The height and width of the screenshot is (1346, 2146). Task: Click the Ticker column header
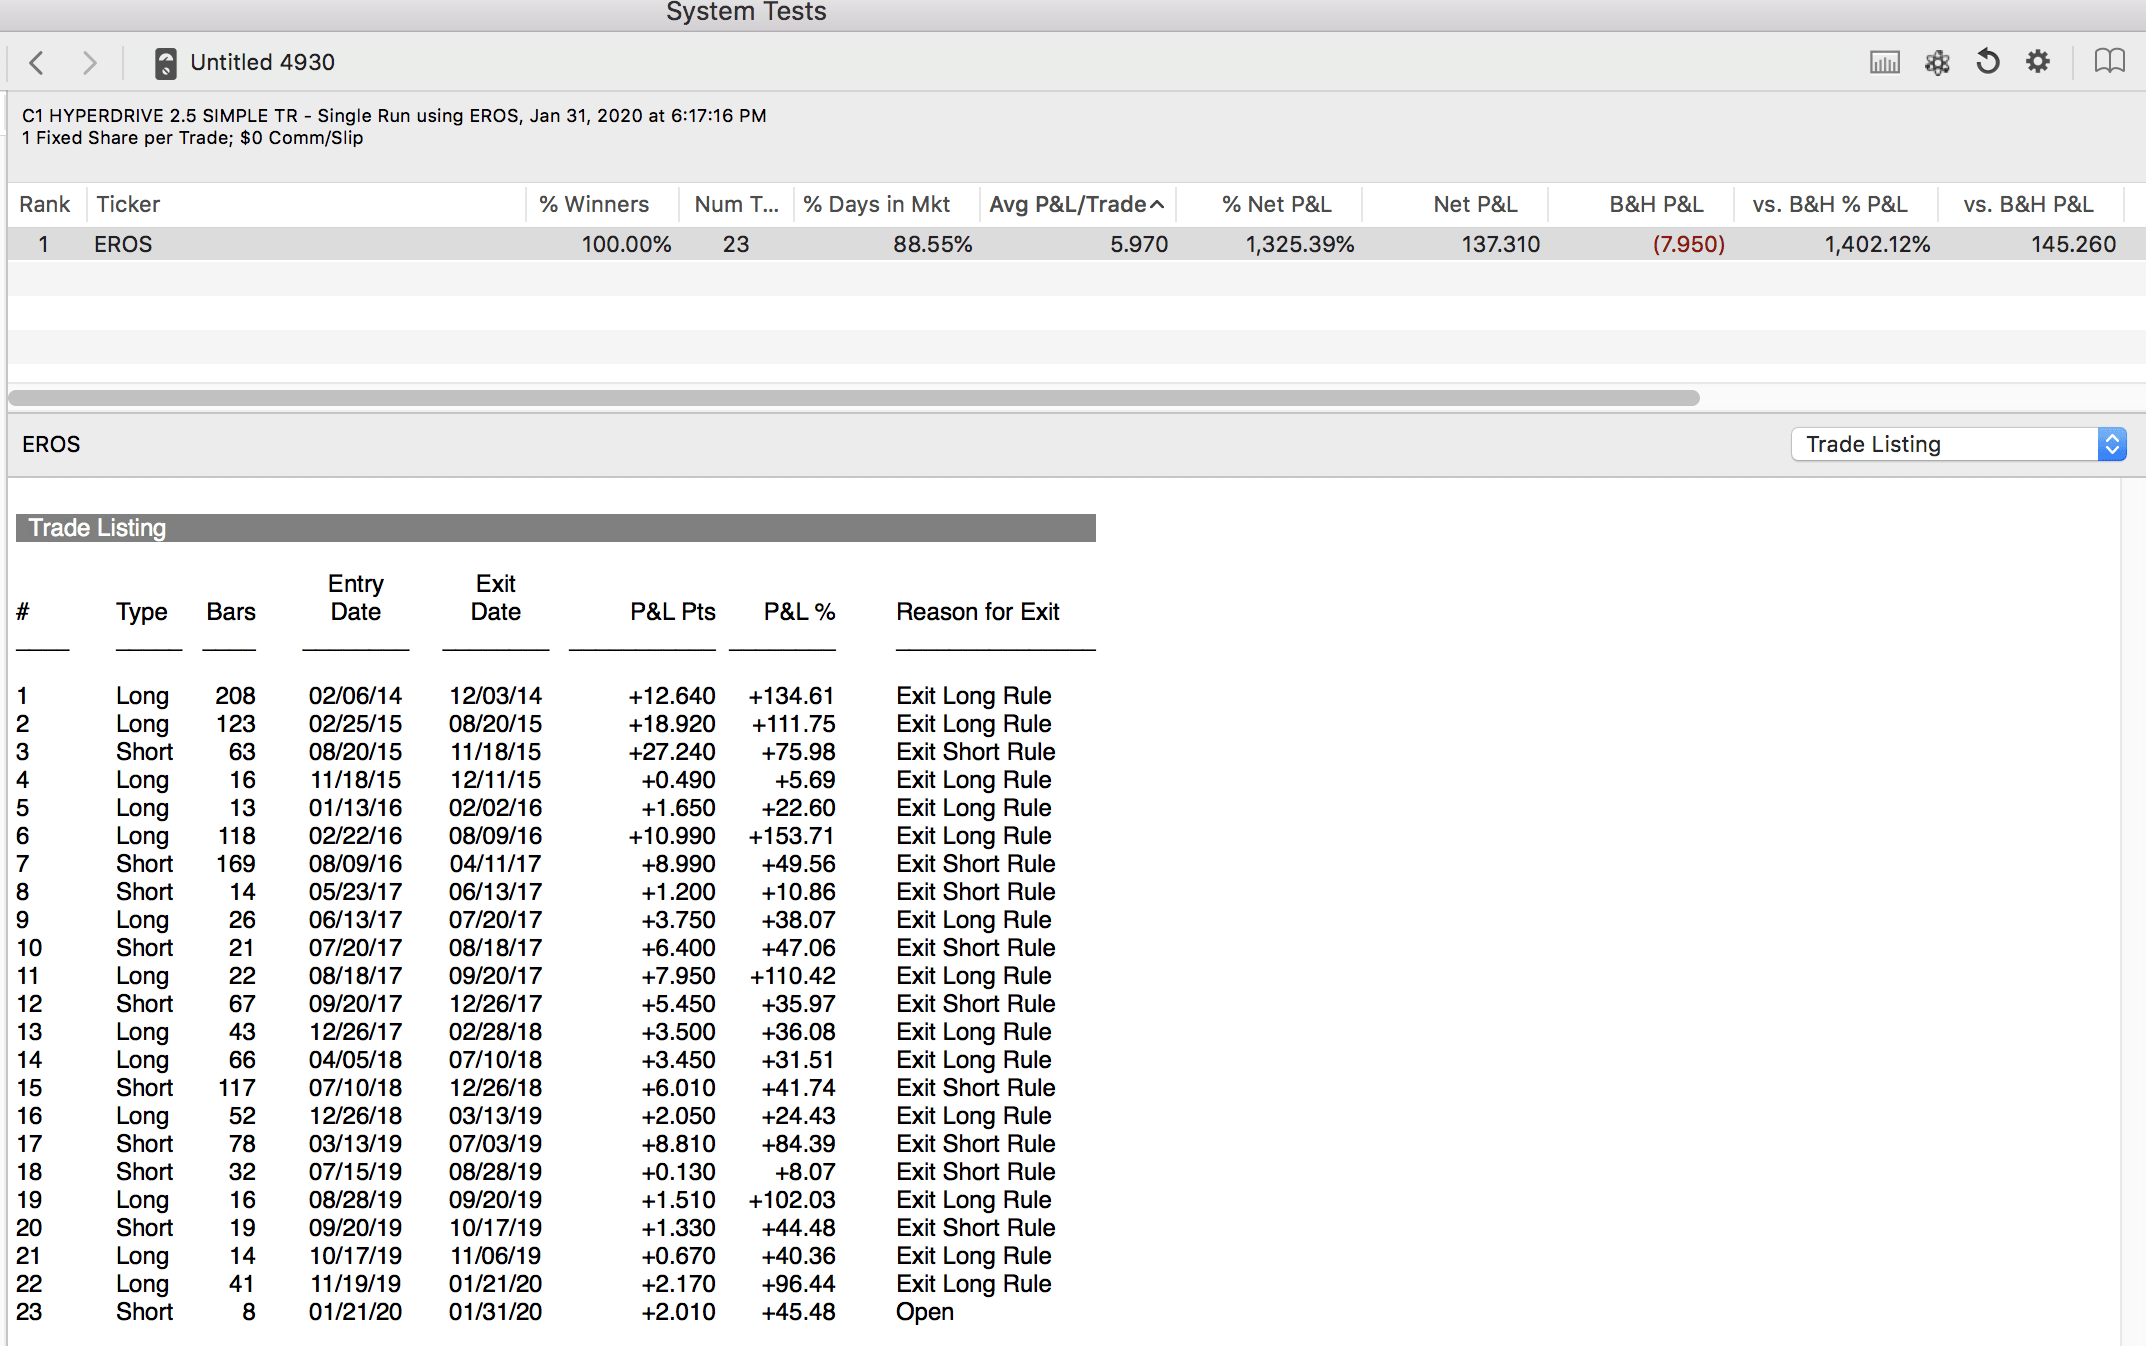click(128, 204)
